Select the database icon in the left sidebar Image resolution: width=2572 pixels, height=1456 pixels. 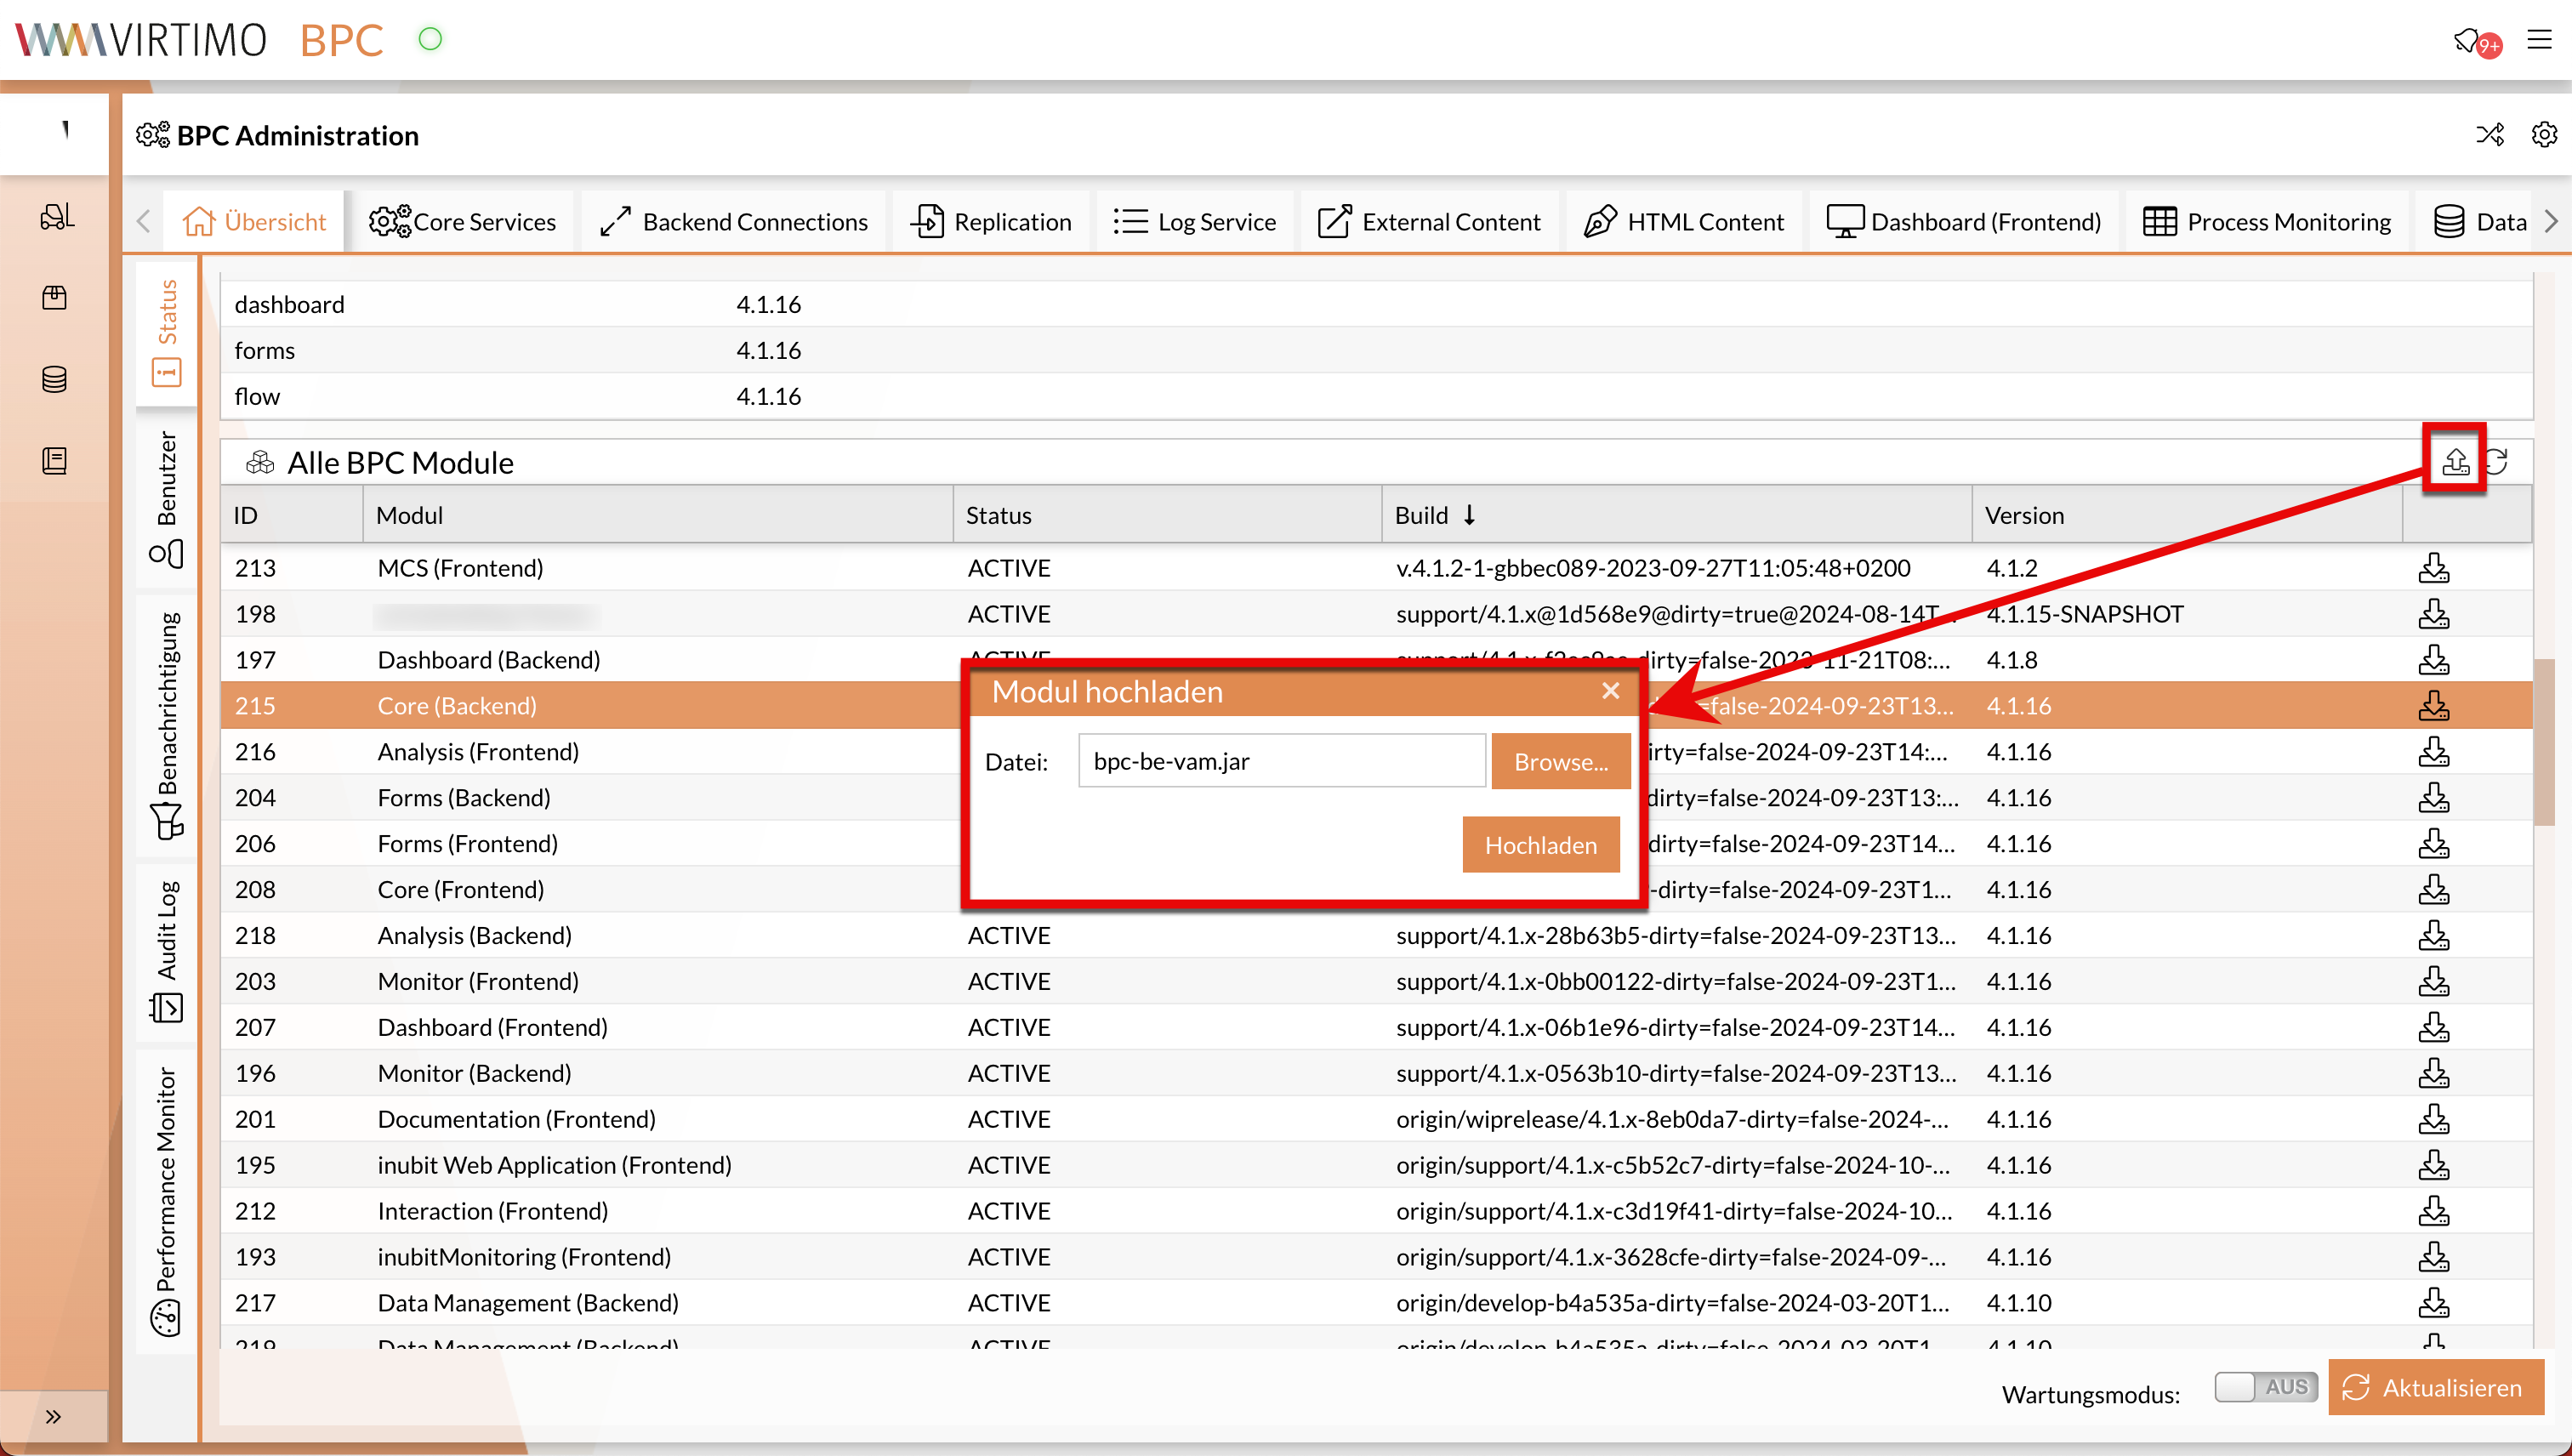pyautogui.click(x=54, y=379)
